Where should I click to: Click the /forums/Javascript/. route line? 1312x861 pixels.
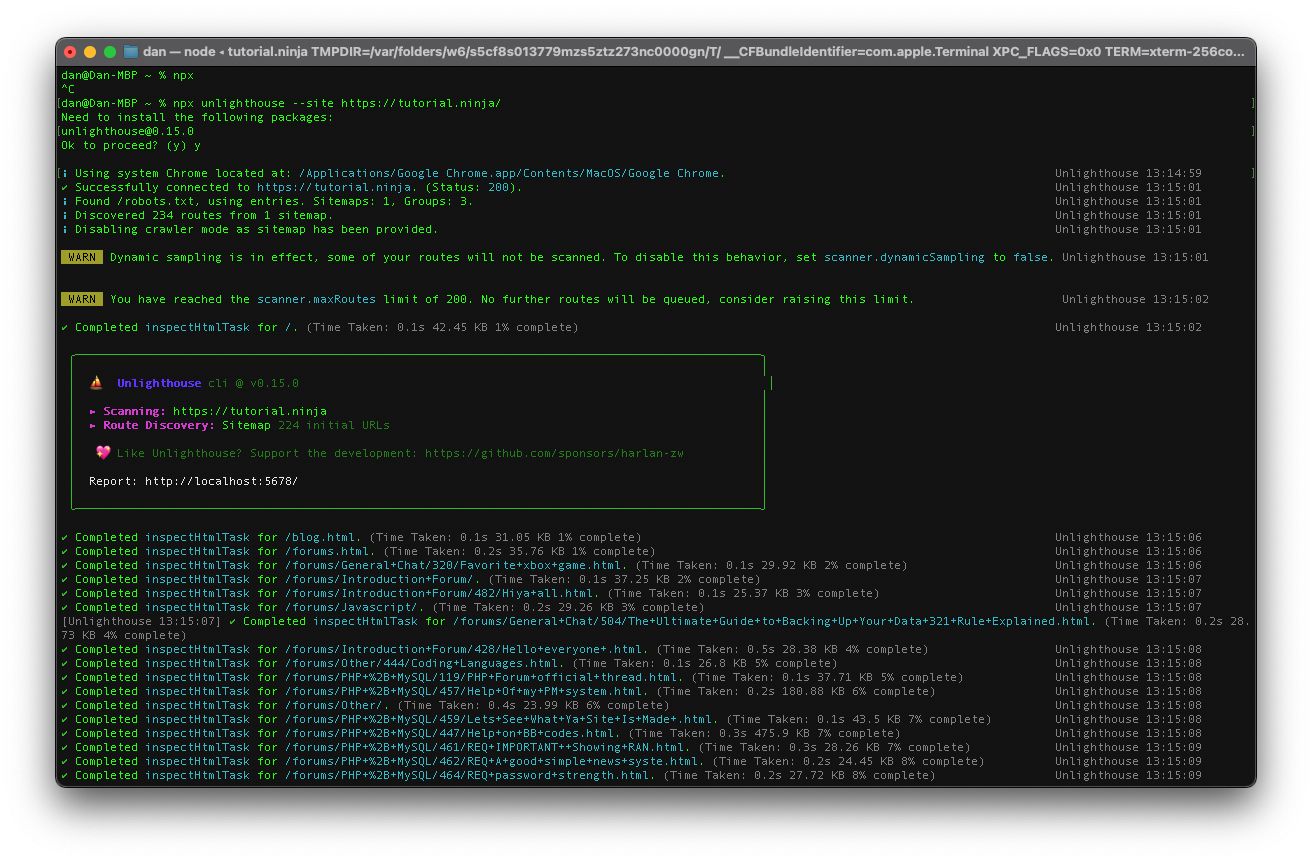(x=382, y=607)
